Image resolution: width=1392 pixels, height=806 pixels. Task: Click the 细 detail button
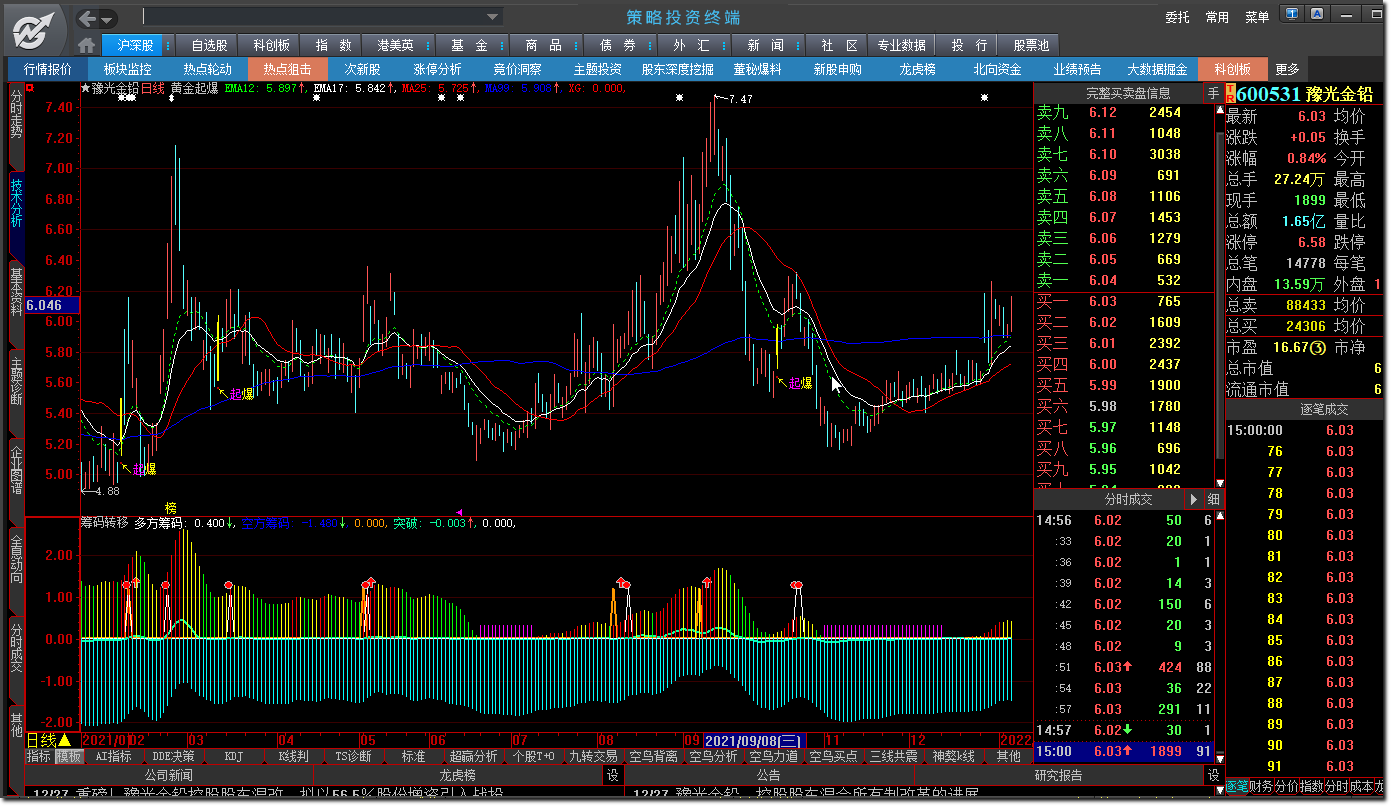1213,499
